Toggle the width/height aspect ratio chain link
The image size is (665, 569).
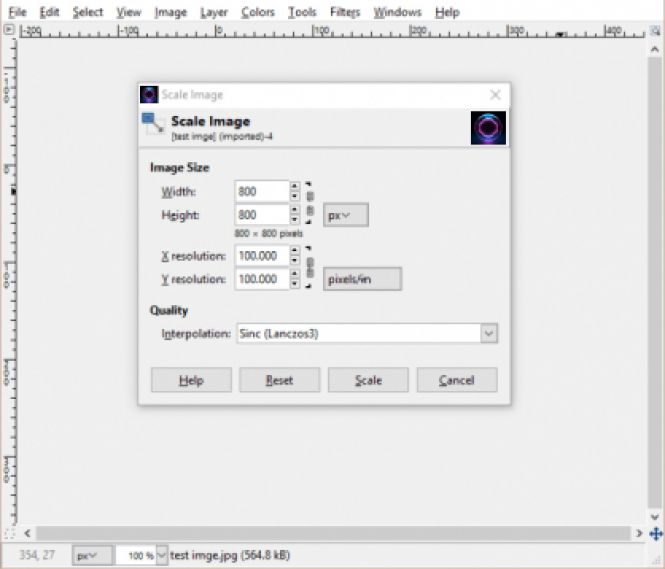coord(310,203)
